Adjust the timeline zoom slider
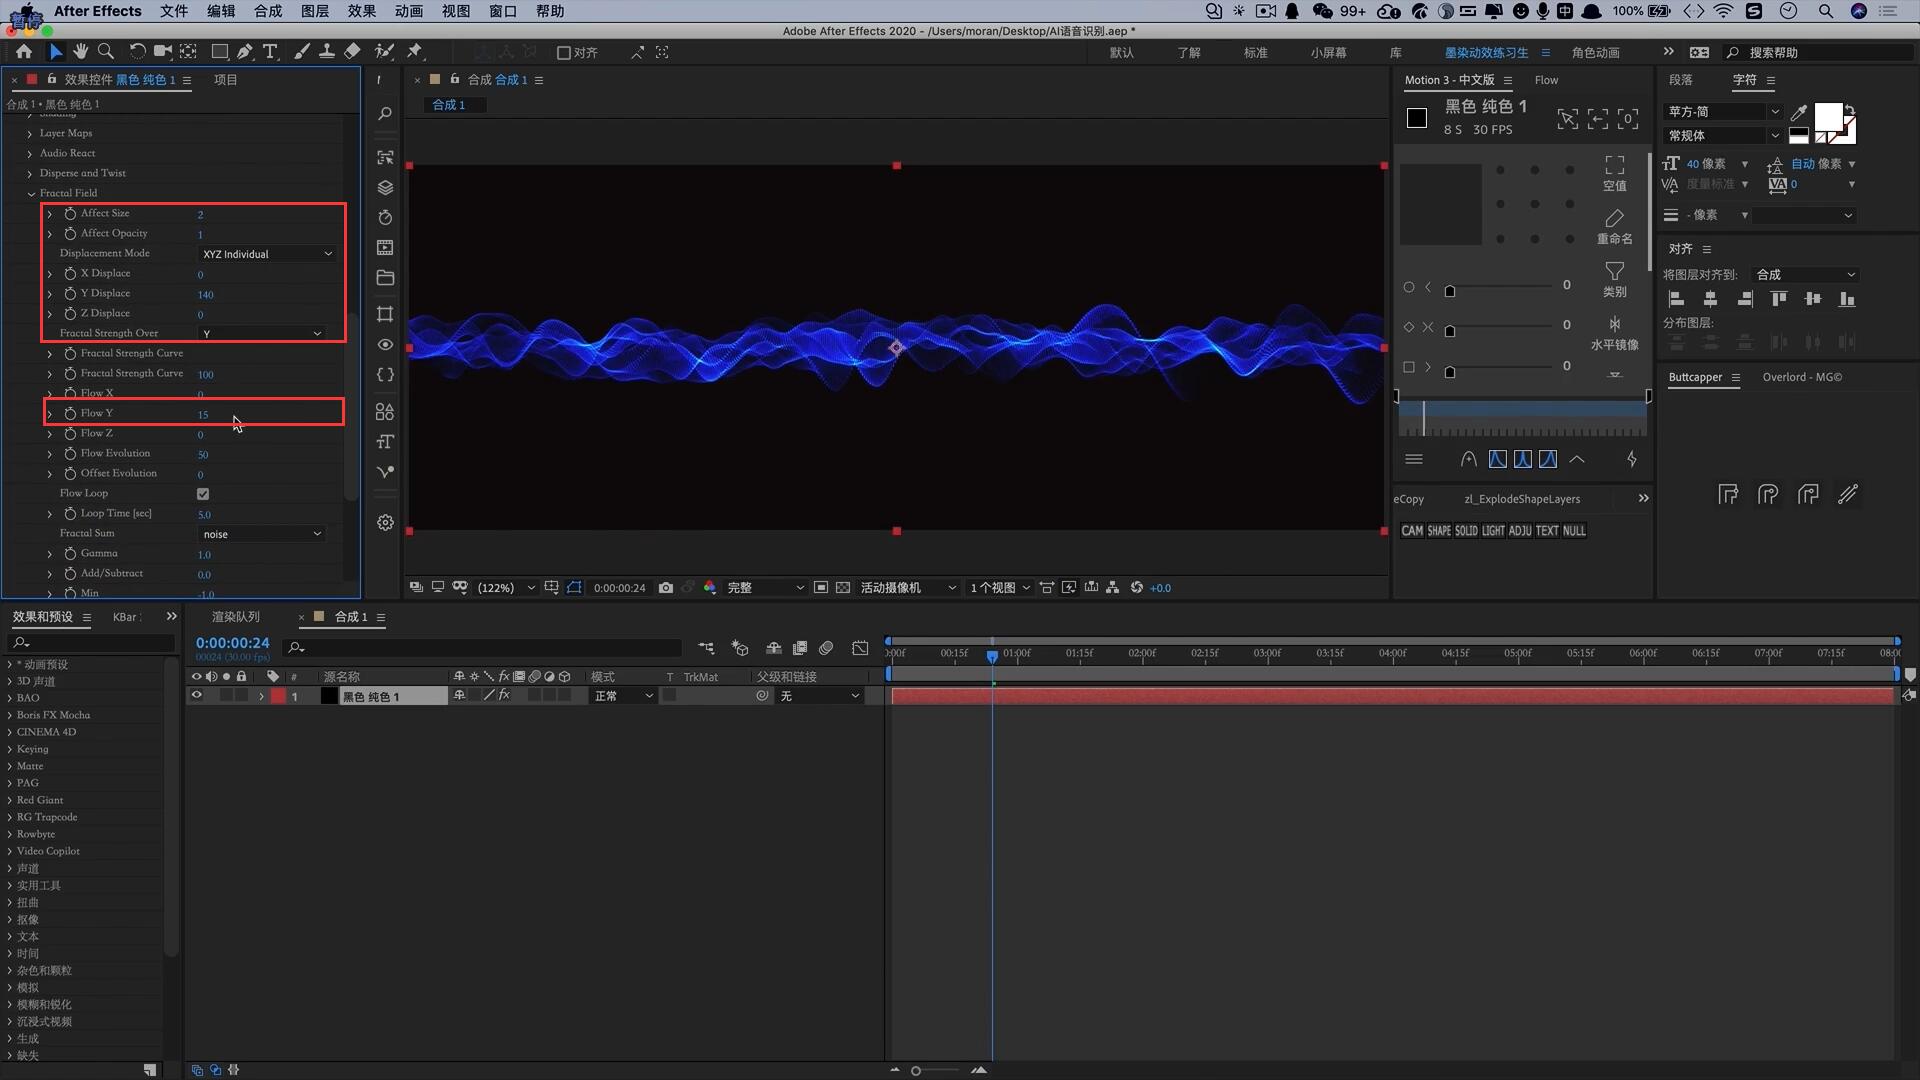The width and height of the screenshot is (1920, 1080). (x=915, y=1071)
